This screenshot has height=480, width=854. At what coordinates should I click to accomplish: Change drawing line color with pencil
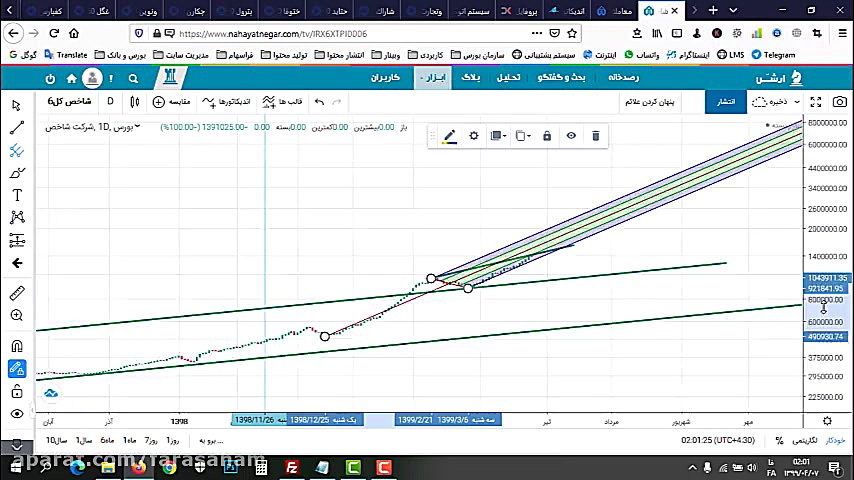pos(449,136)
